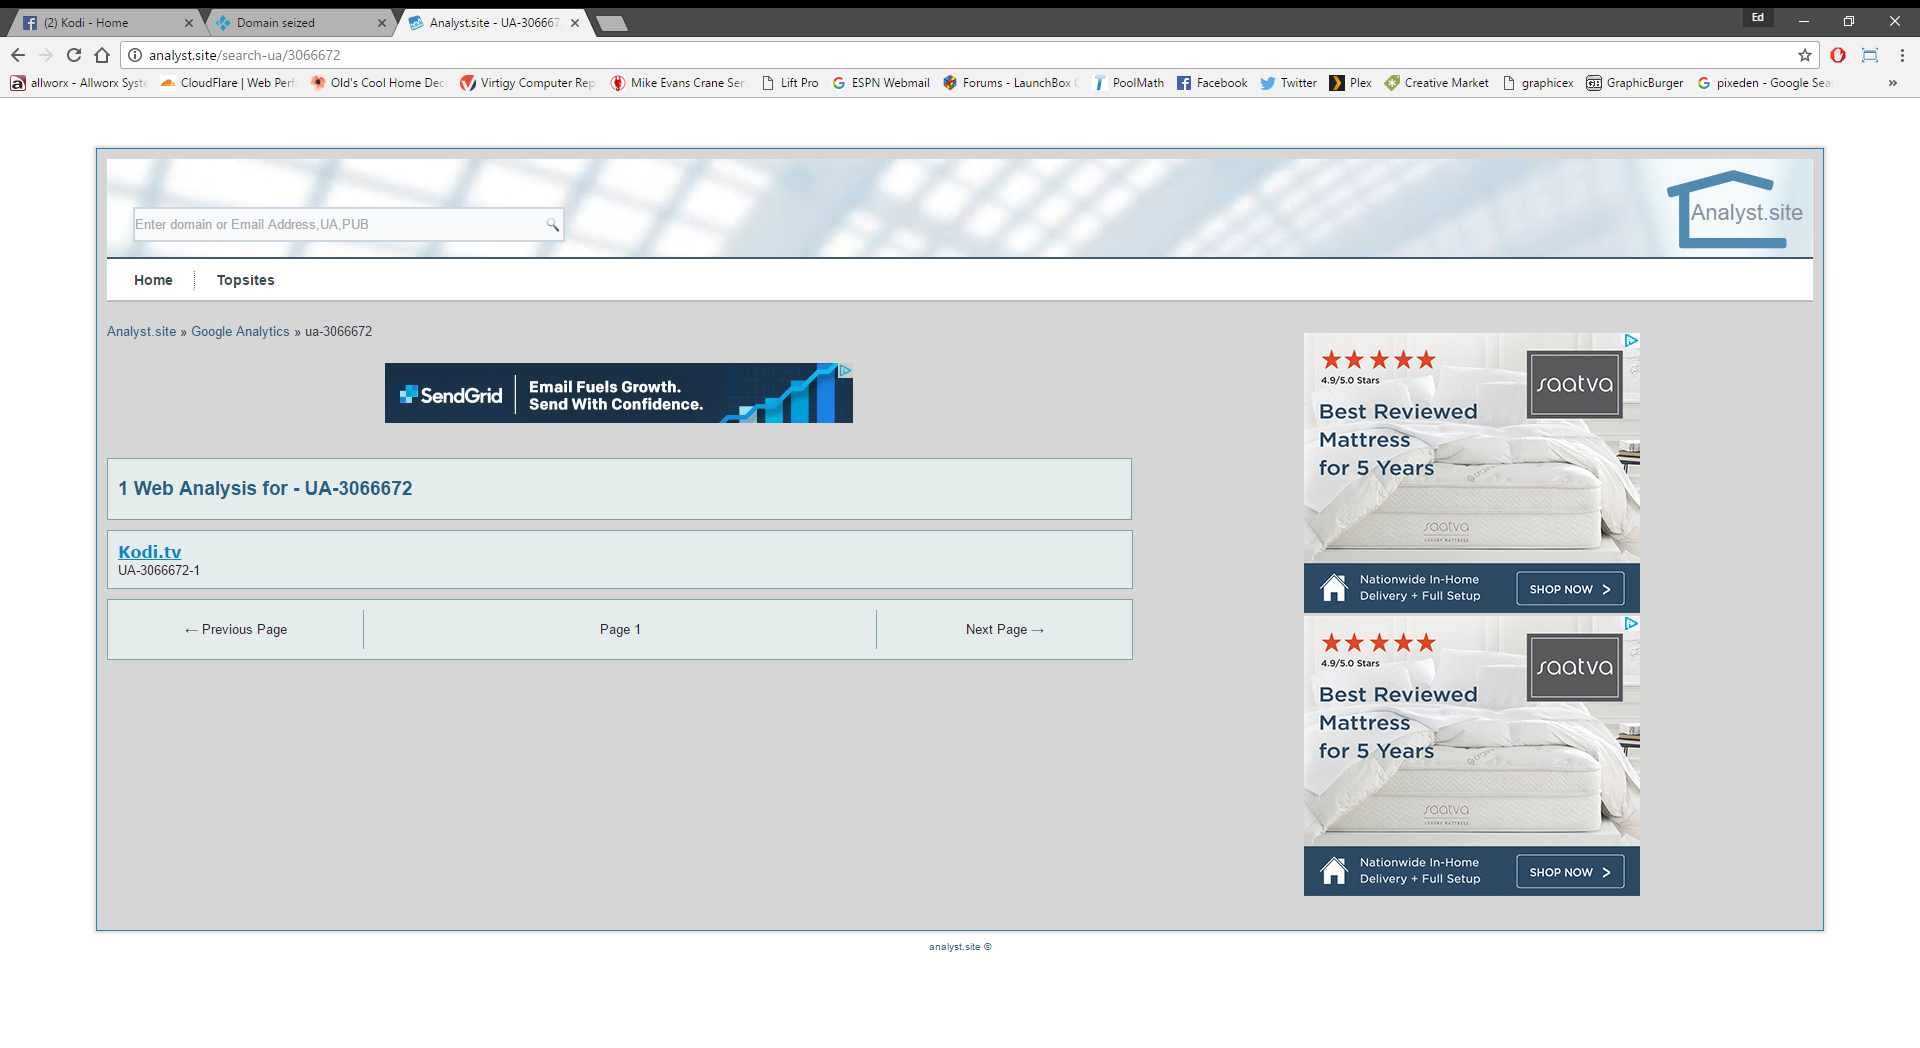This screenshot has height=1048, width=1920.
Task: Open the Chrome user profile Ed button
Action: point(1758,18)
